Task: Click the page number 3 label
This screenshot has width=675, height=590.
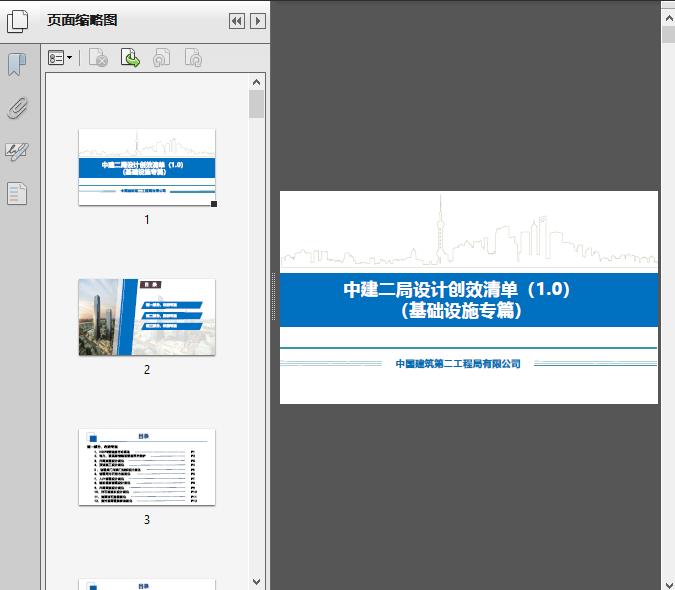Action: [x=147, y=520]
